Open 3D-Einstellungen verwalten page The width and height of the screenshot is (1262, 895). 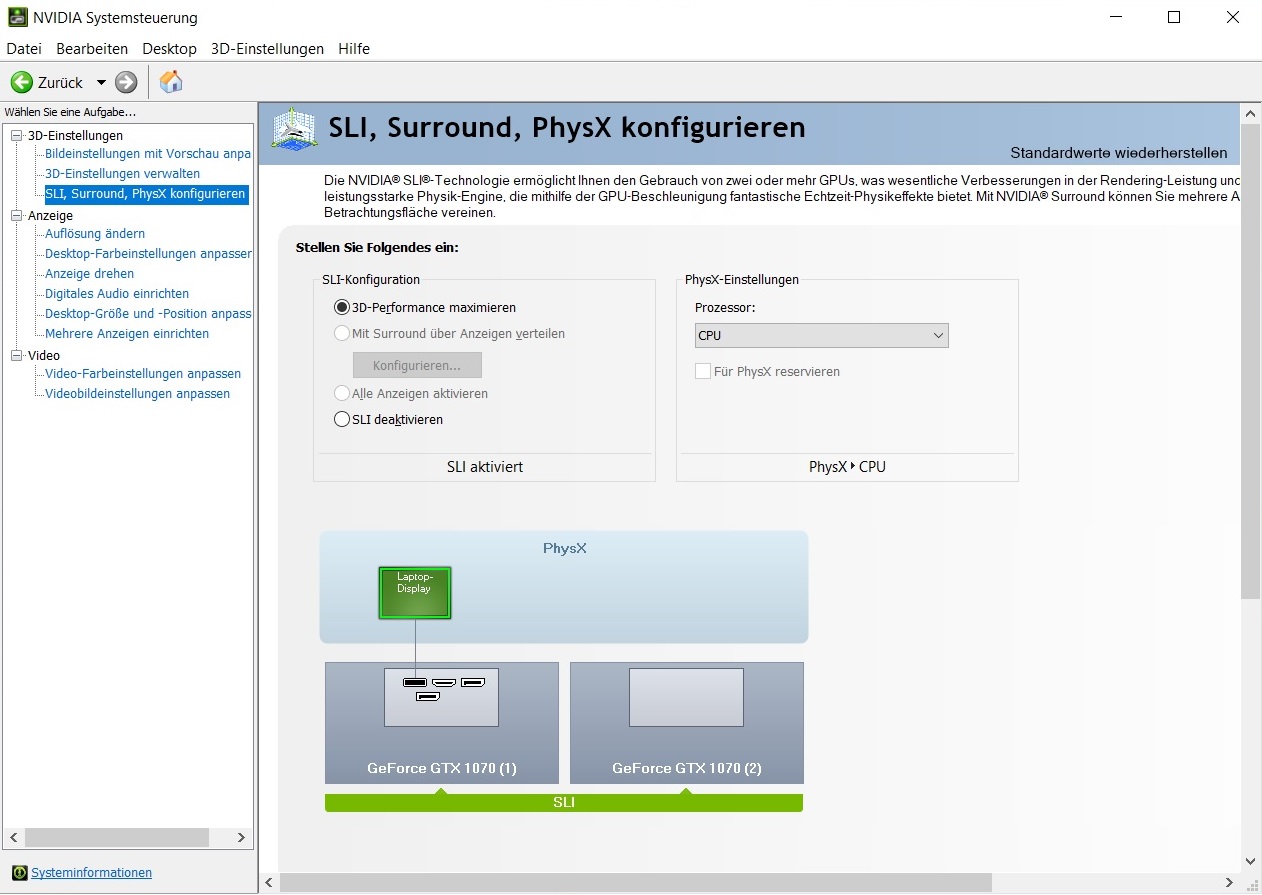coord(122,174)
